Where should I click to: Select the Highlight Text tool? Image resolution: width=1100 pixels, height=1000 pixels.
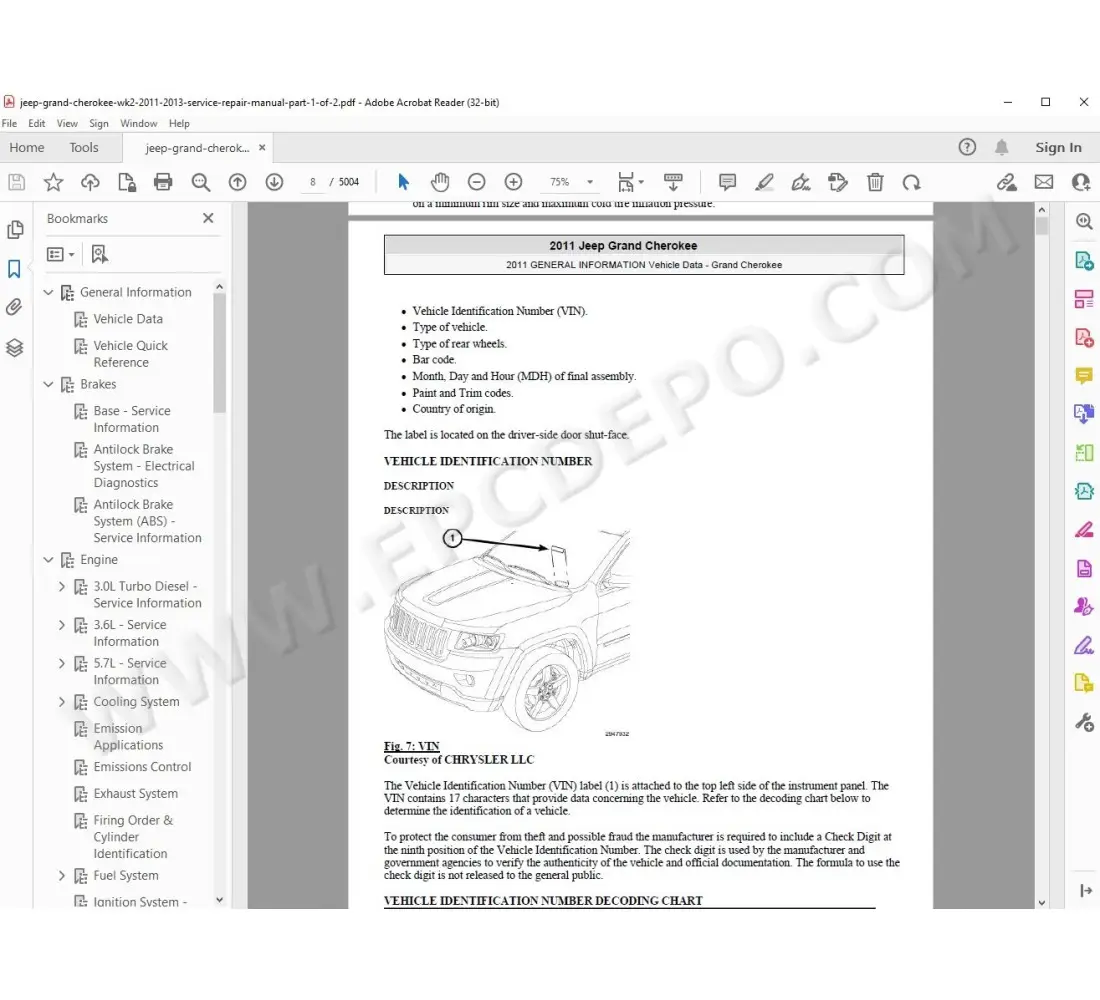pyautogui.click(x=765, y=182)
